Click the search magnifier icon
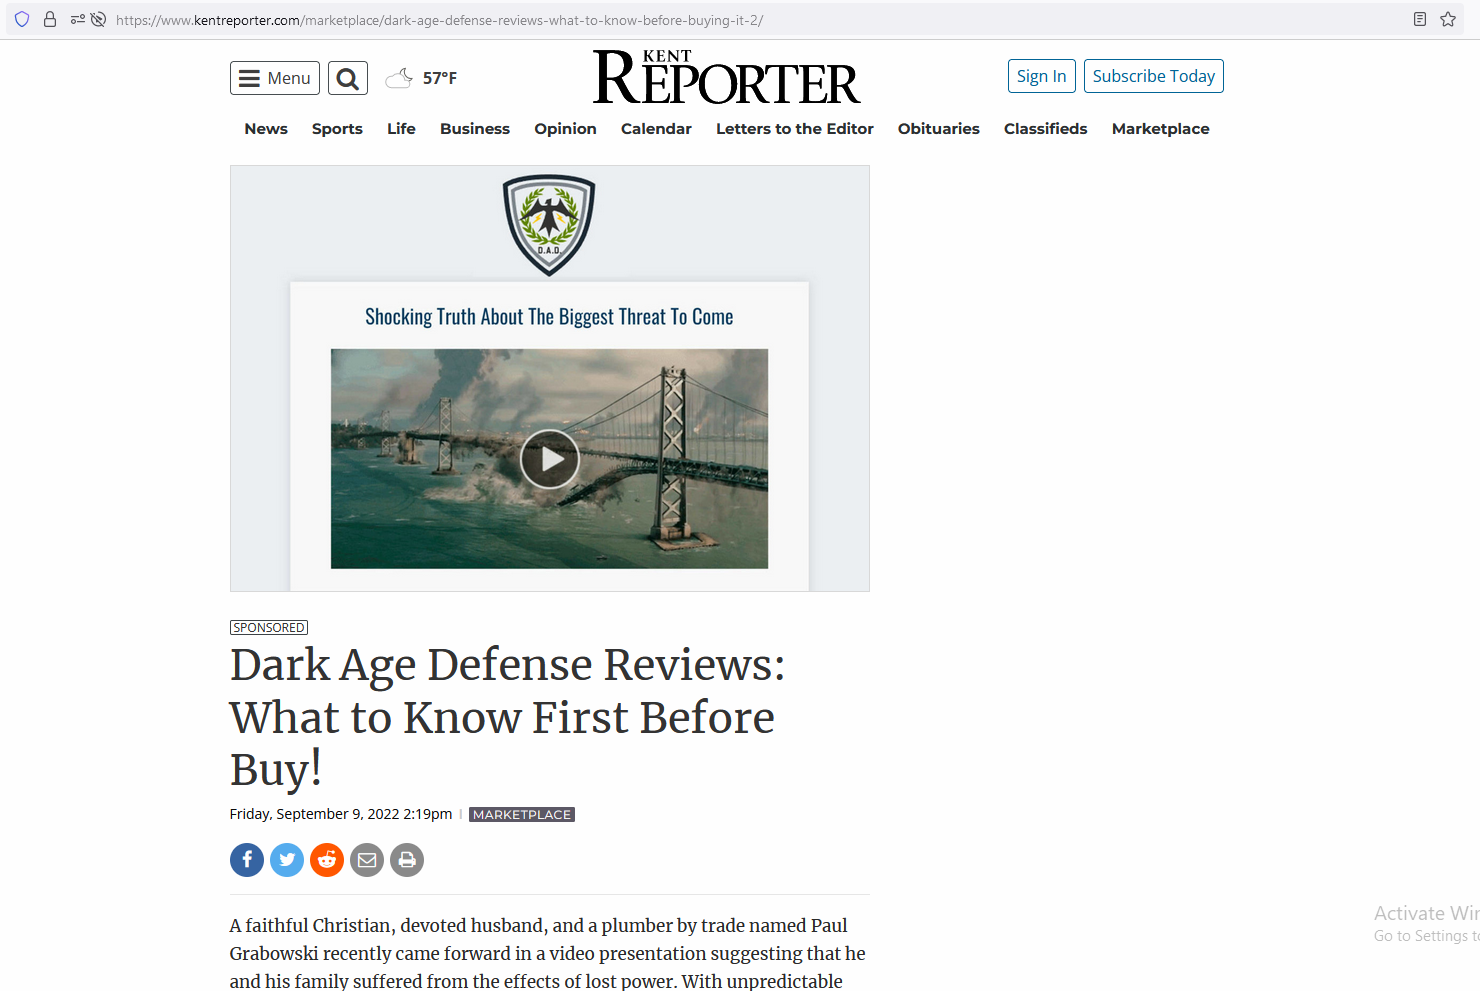Screen dimensions: 1480x991 [x=348, y=78]
